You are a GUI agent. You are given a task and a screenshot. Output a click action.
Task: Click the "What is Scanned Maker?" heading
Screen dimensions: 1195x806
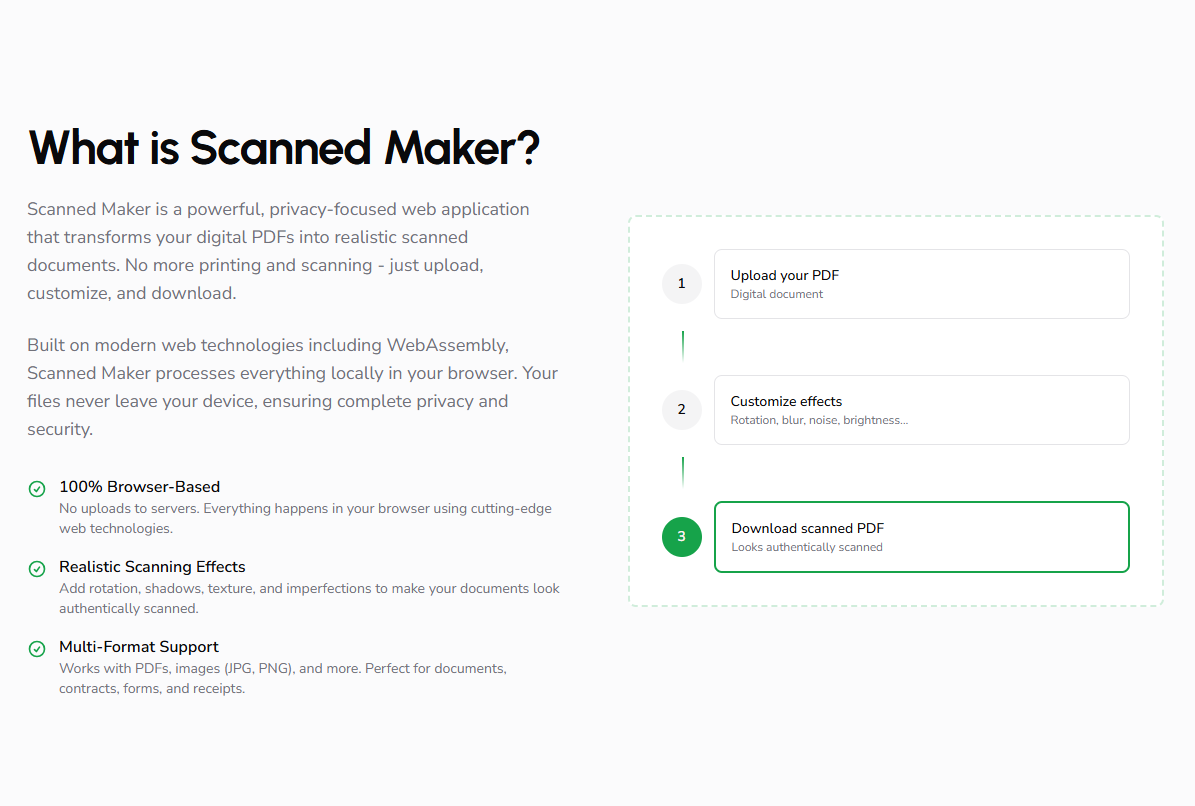coord(285,148)
